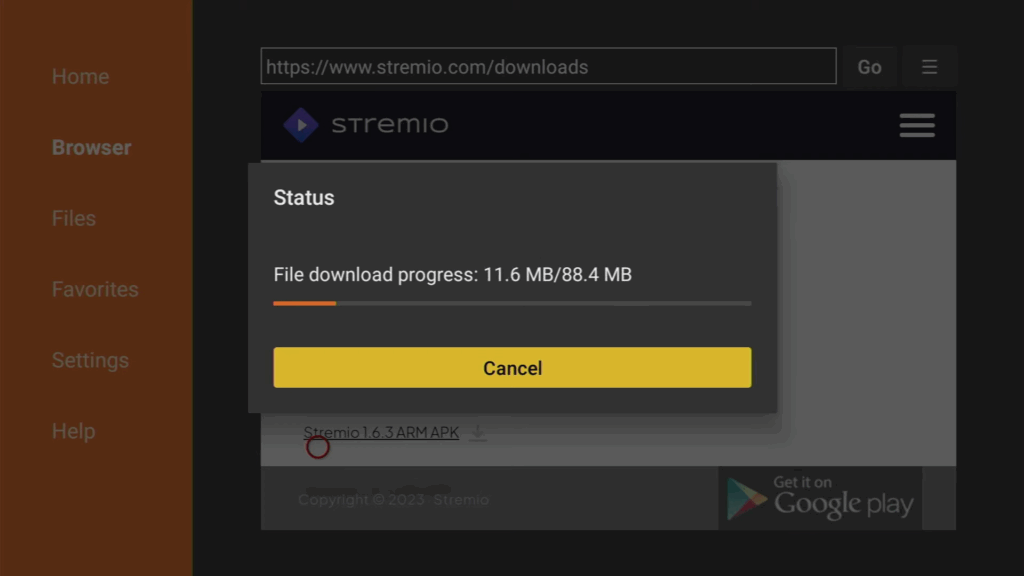
Task: Go to Favorites in the sidebar
Action: (95, 289)
